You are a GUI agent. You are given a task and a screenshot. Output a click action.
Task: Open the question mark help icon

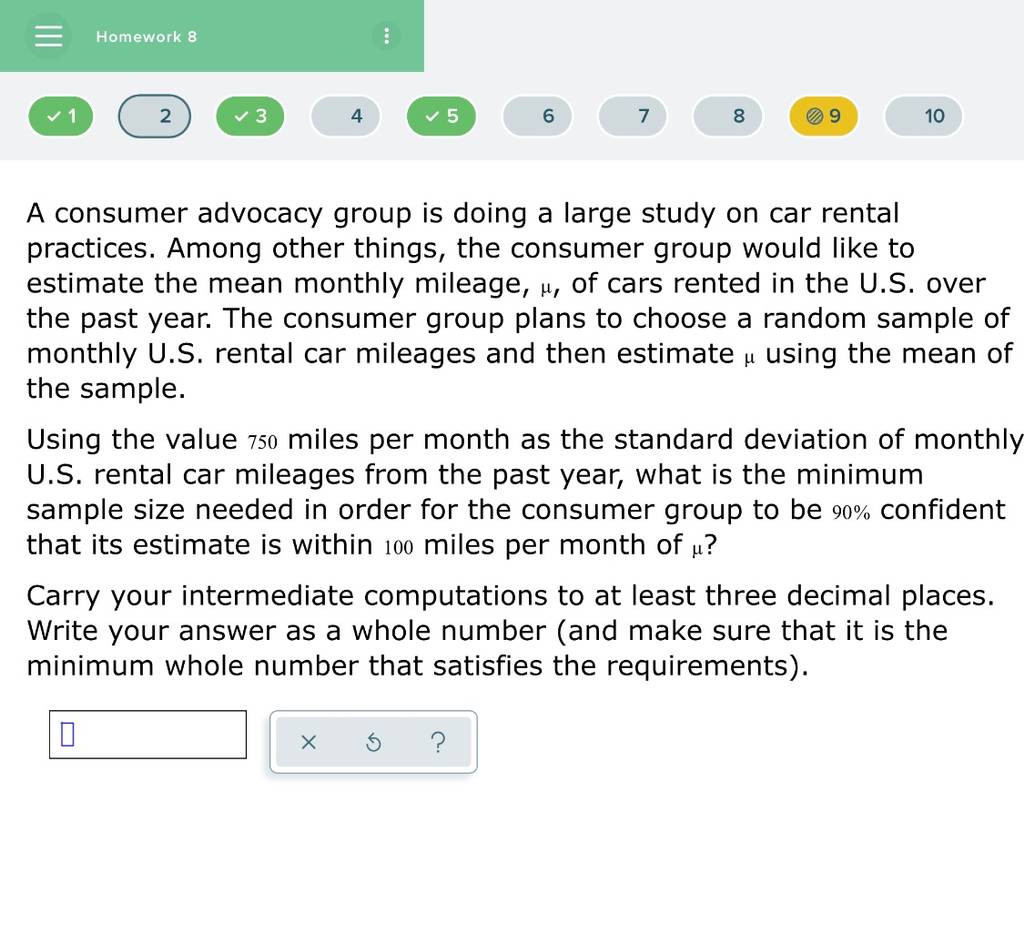coord(438,742)
